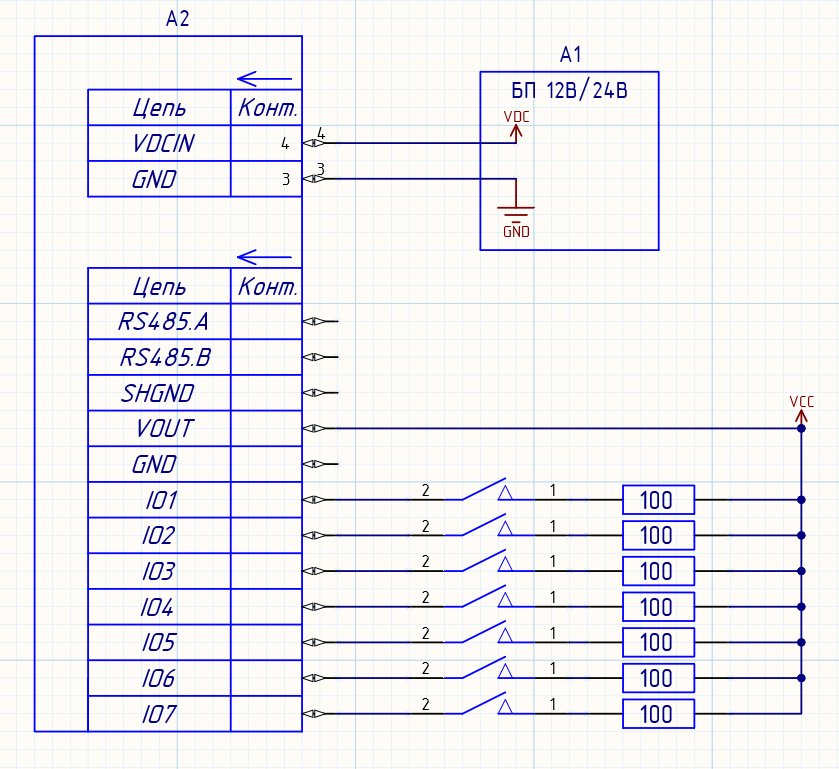Select the Цепь column header
Screen dimensions: 839x769
click(x=159, y=107)
